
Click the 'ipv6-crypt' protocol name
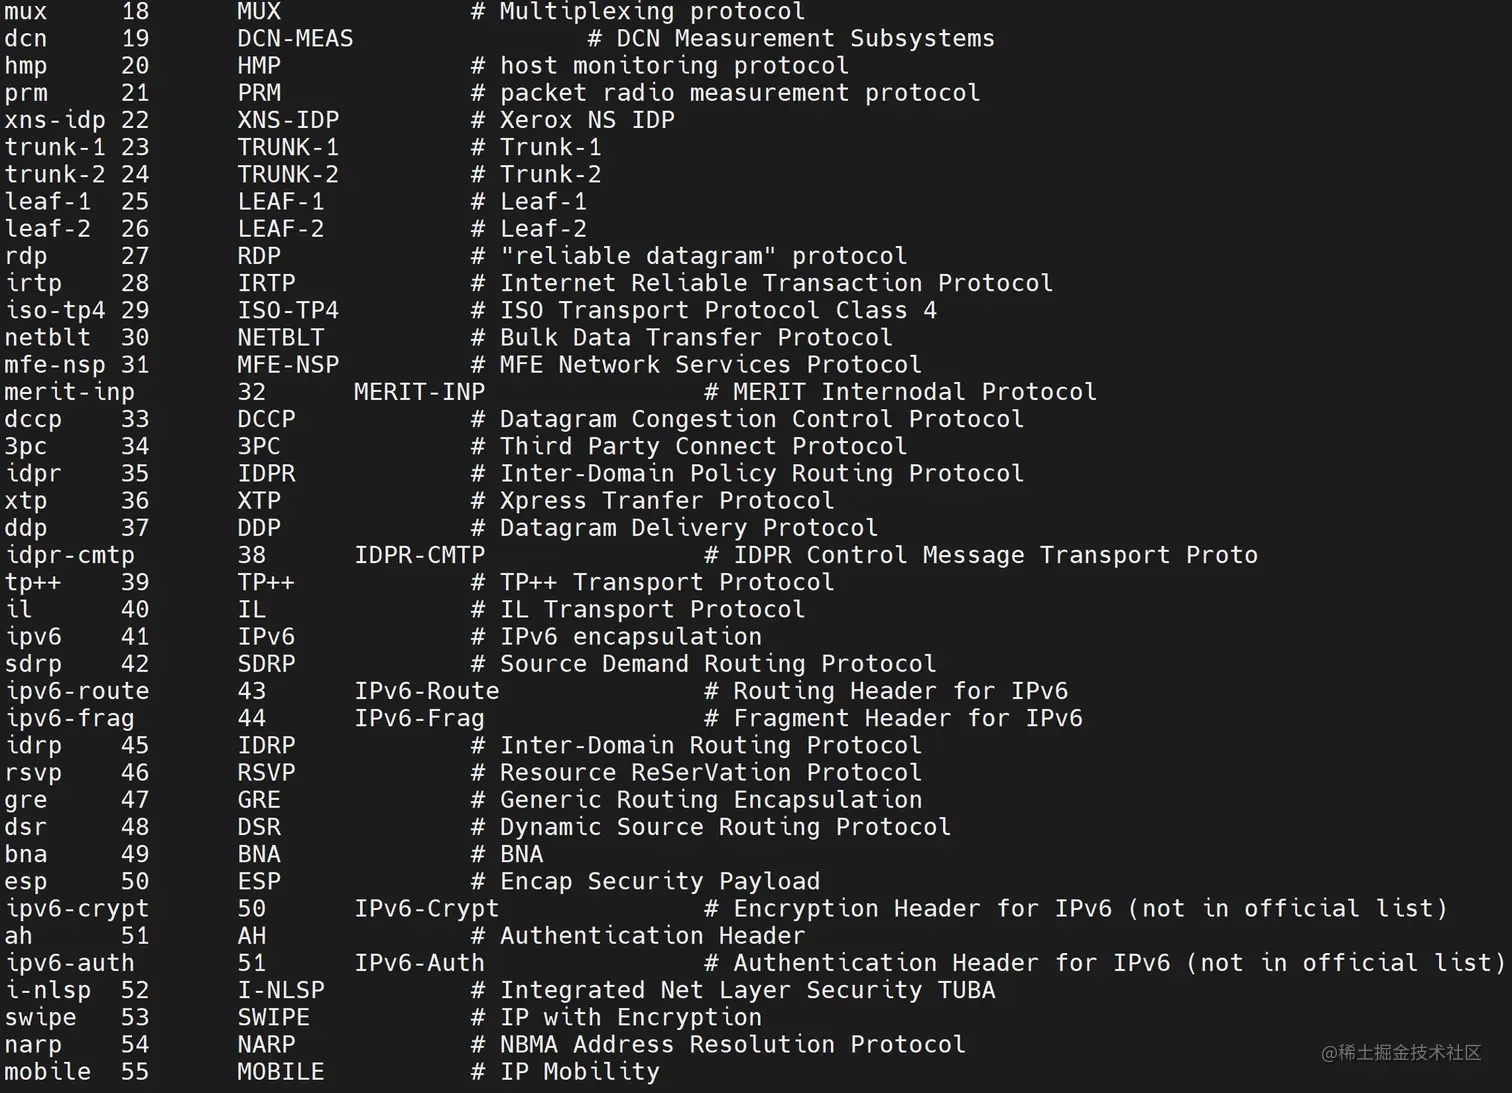point(77,909)
